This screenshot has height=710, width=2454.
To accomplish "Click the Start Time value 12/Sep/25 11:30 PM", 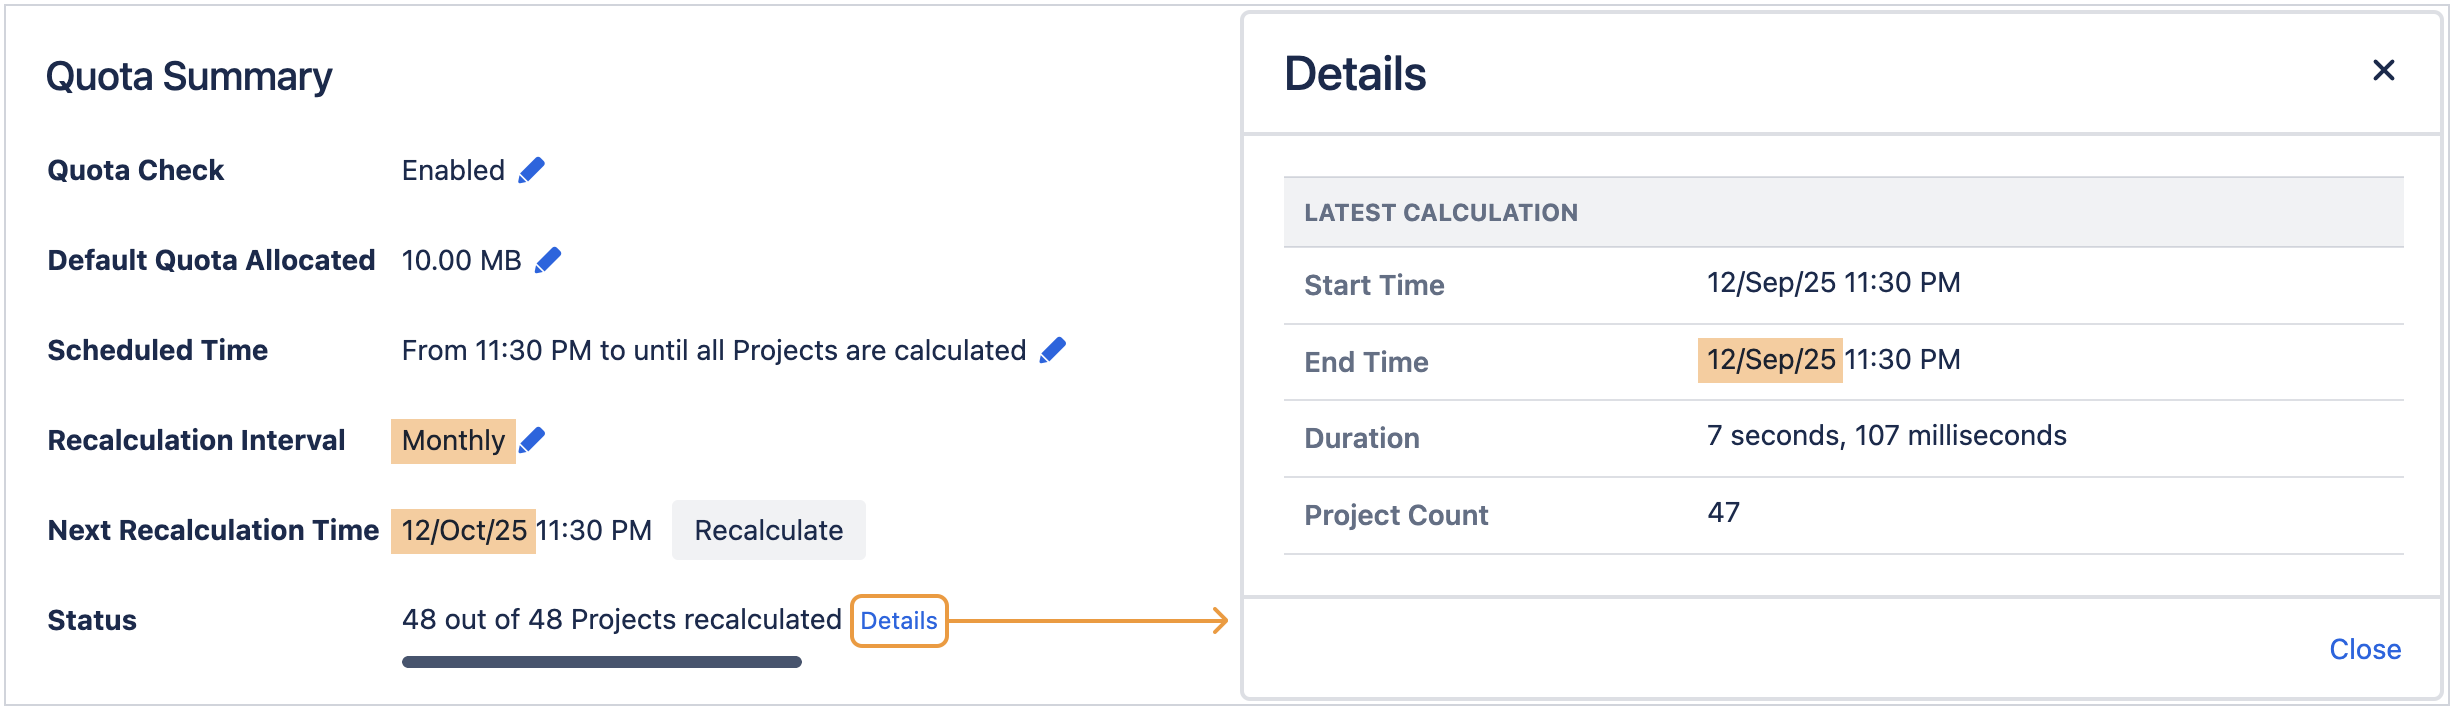I will [1832, 283].
